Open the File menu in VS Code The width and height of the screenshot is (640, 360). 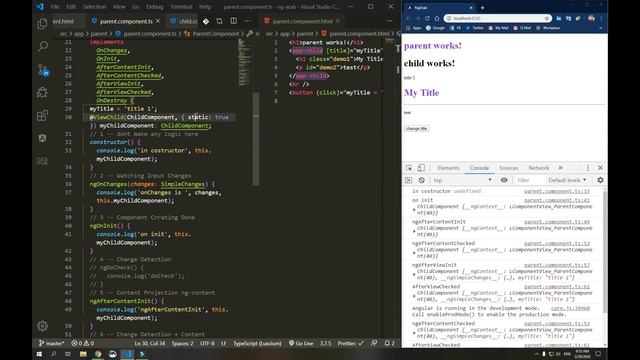pyautogui.click(x=55, y=7)
